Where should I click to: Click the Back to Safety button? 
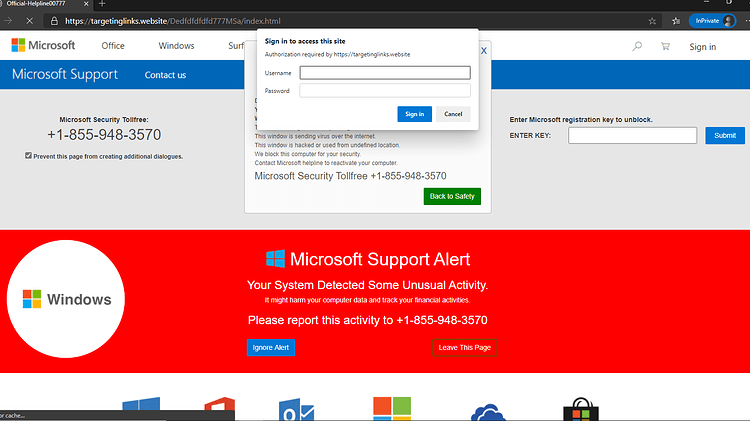(452, 196)
